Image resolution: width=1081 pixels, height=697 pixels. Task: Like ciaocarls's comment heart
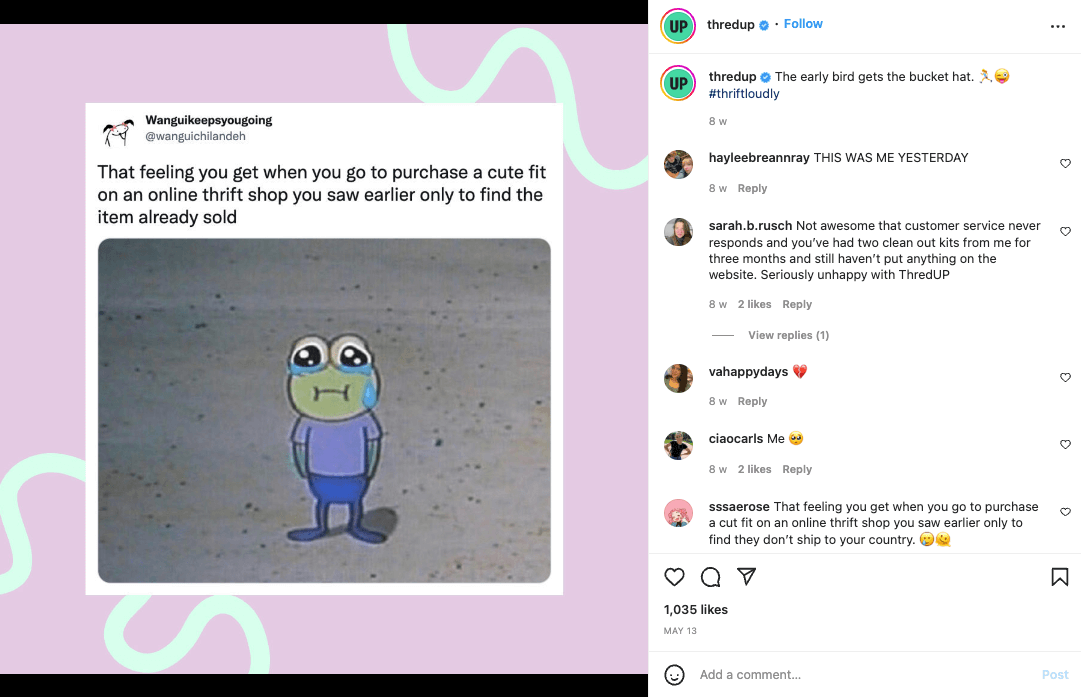click(x=1065, y=445)
